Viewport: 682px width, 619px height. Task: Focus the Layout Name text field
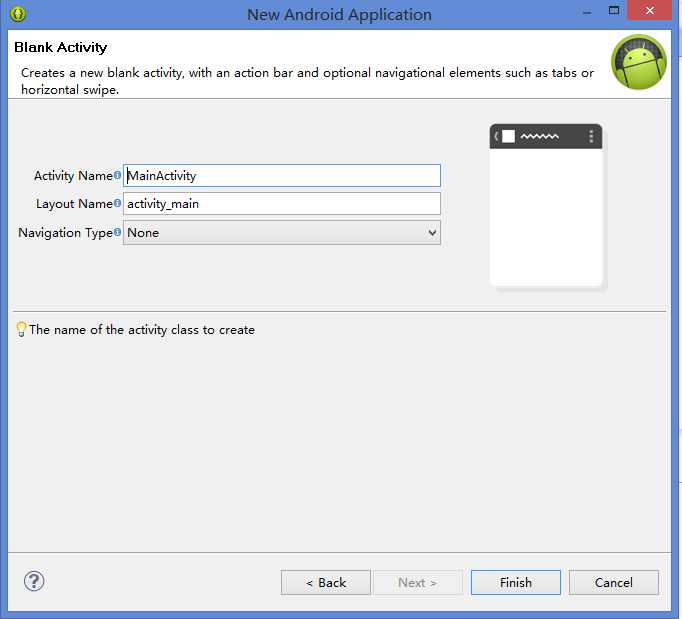[x=282, y=204]
